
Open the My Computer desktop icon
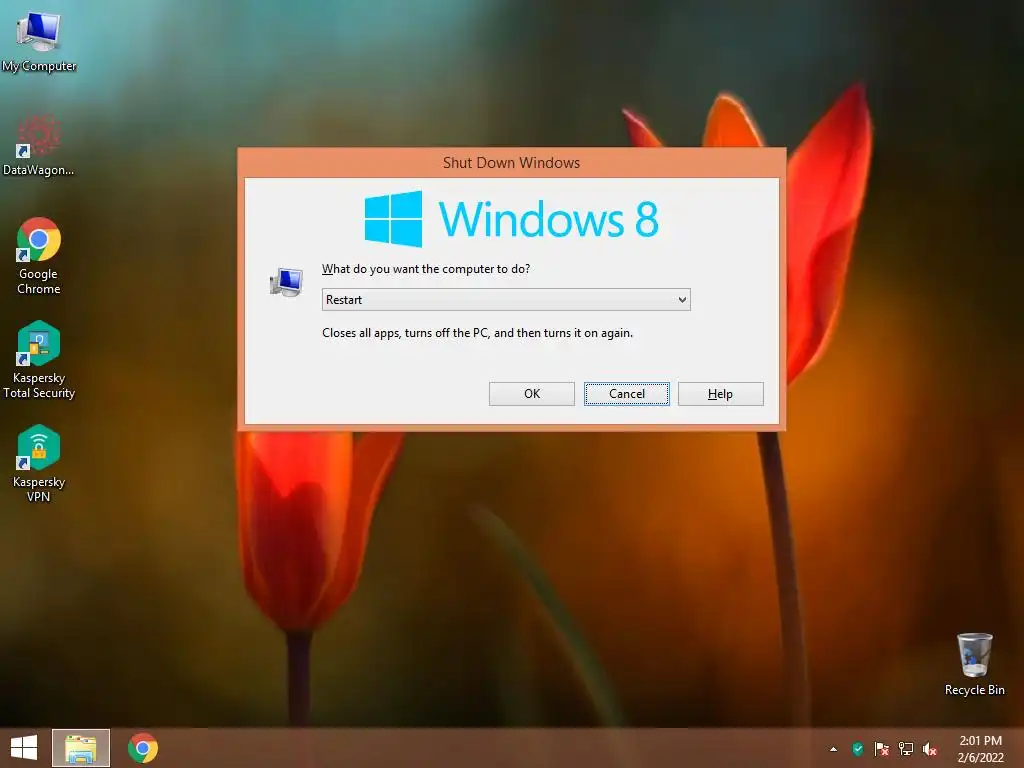pos(39,40)
